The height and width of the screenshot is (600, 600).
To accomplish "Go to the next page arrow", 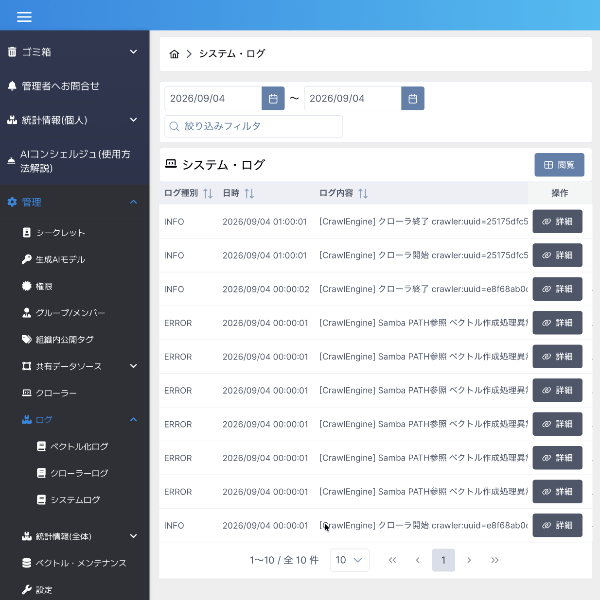I will (x=469, y=560).
